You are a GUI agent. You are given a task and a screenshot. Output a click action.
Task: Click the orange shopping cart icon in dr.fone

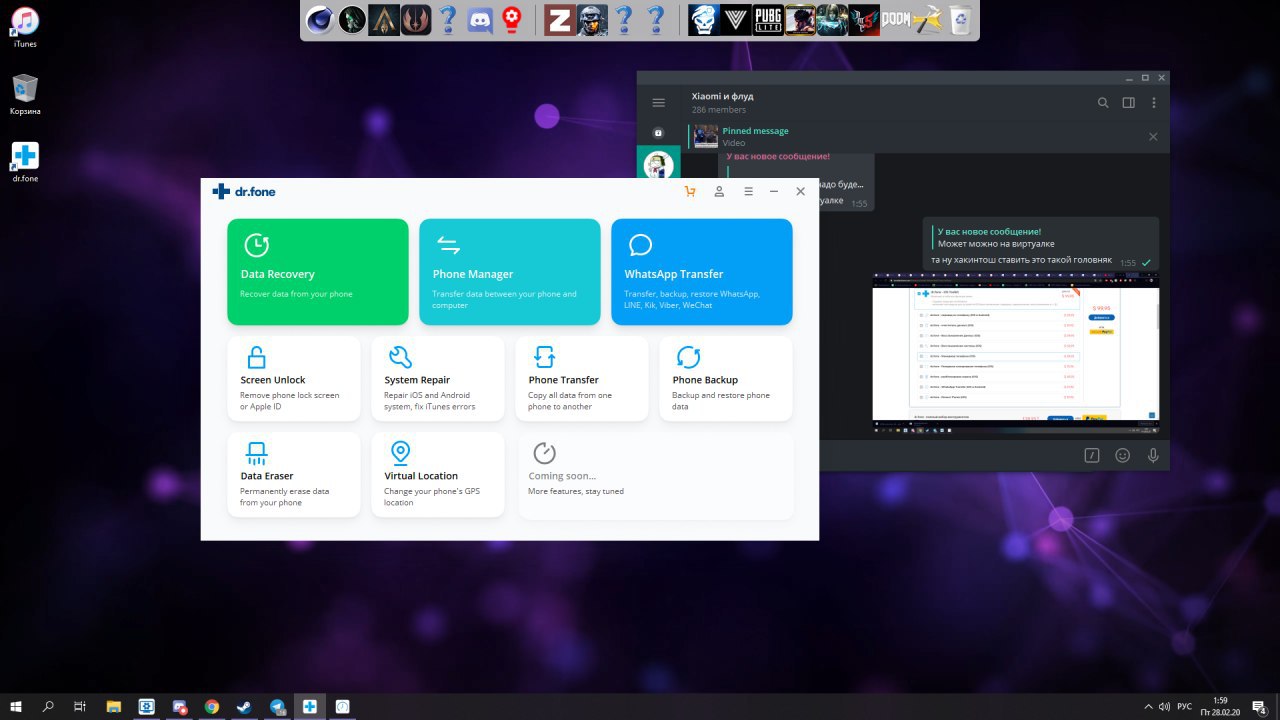[x=690, y=191]
